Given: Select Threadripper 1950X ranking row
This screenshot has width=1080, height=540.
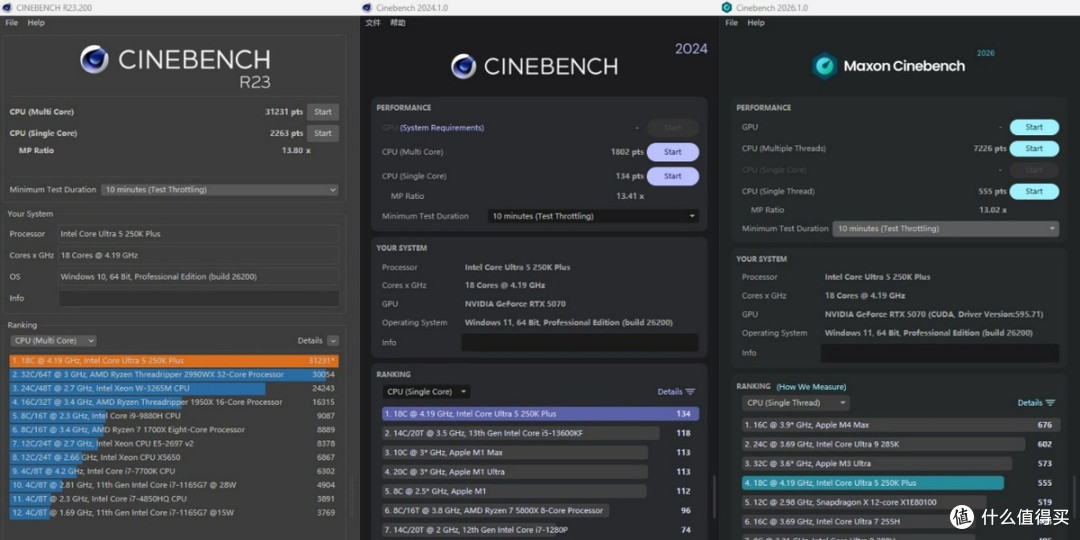Looking at the screenshot, I should [x=174, y=402].
